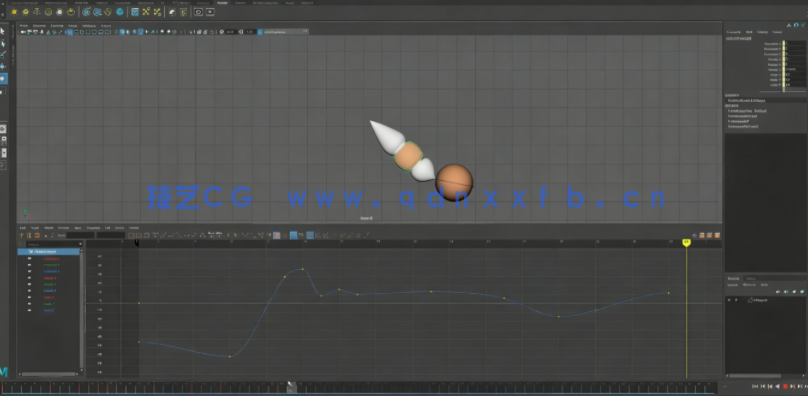Click the Grease Pencil viewport icon
Screen dimensions: 808x396
pos(60,32)
